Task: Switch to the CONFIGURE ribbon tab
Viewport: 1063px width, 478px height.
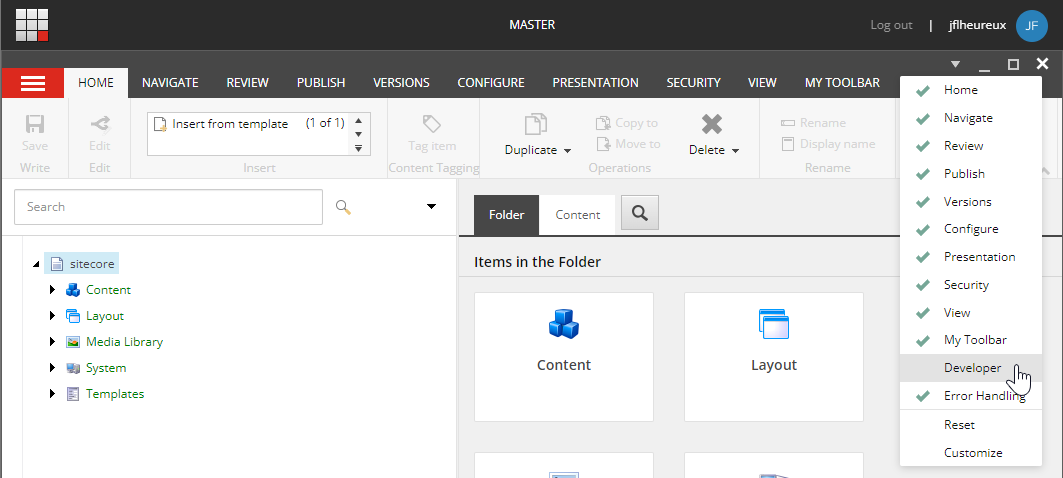Action: pos(491,83)
